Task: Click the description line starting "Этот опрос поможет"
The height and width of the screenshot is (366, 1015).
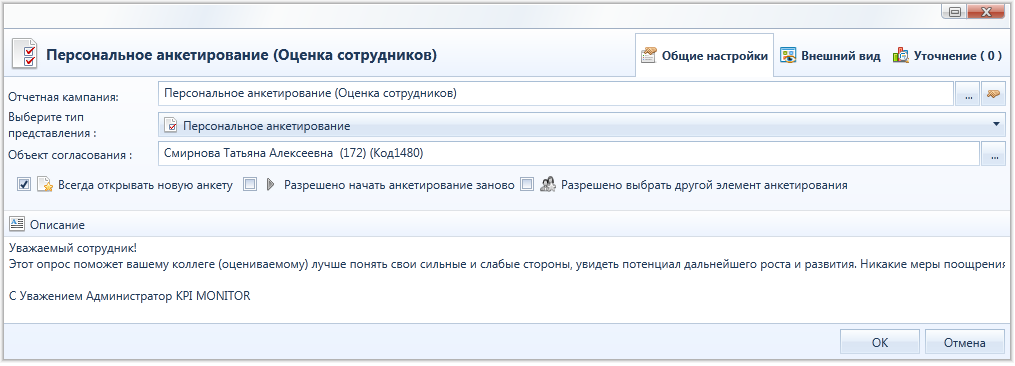Action: (507, 264)
